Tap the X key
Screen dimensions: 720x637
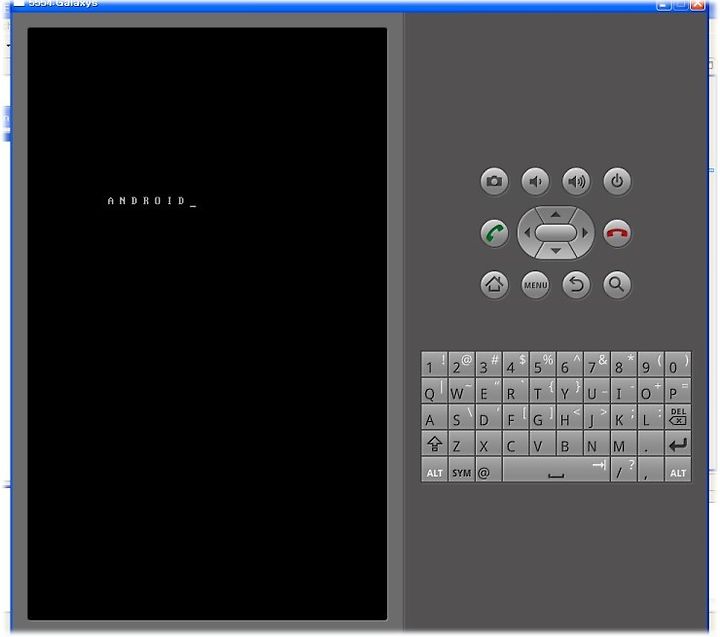click(x=488, y=443)
